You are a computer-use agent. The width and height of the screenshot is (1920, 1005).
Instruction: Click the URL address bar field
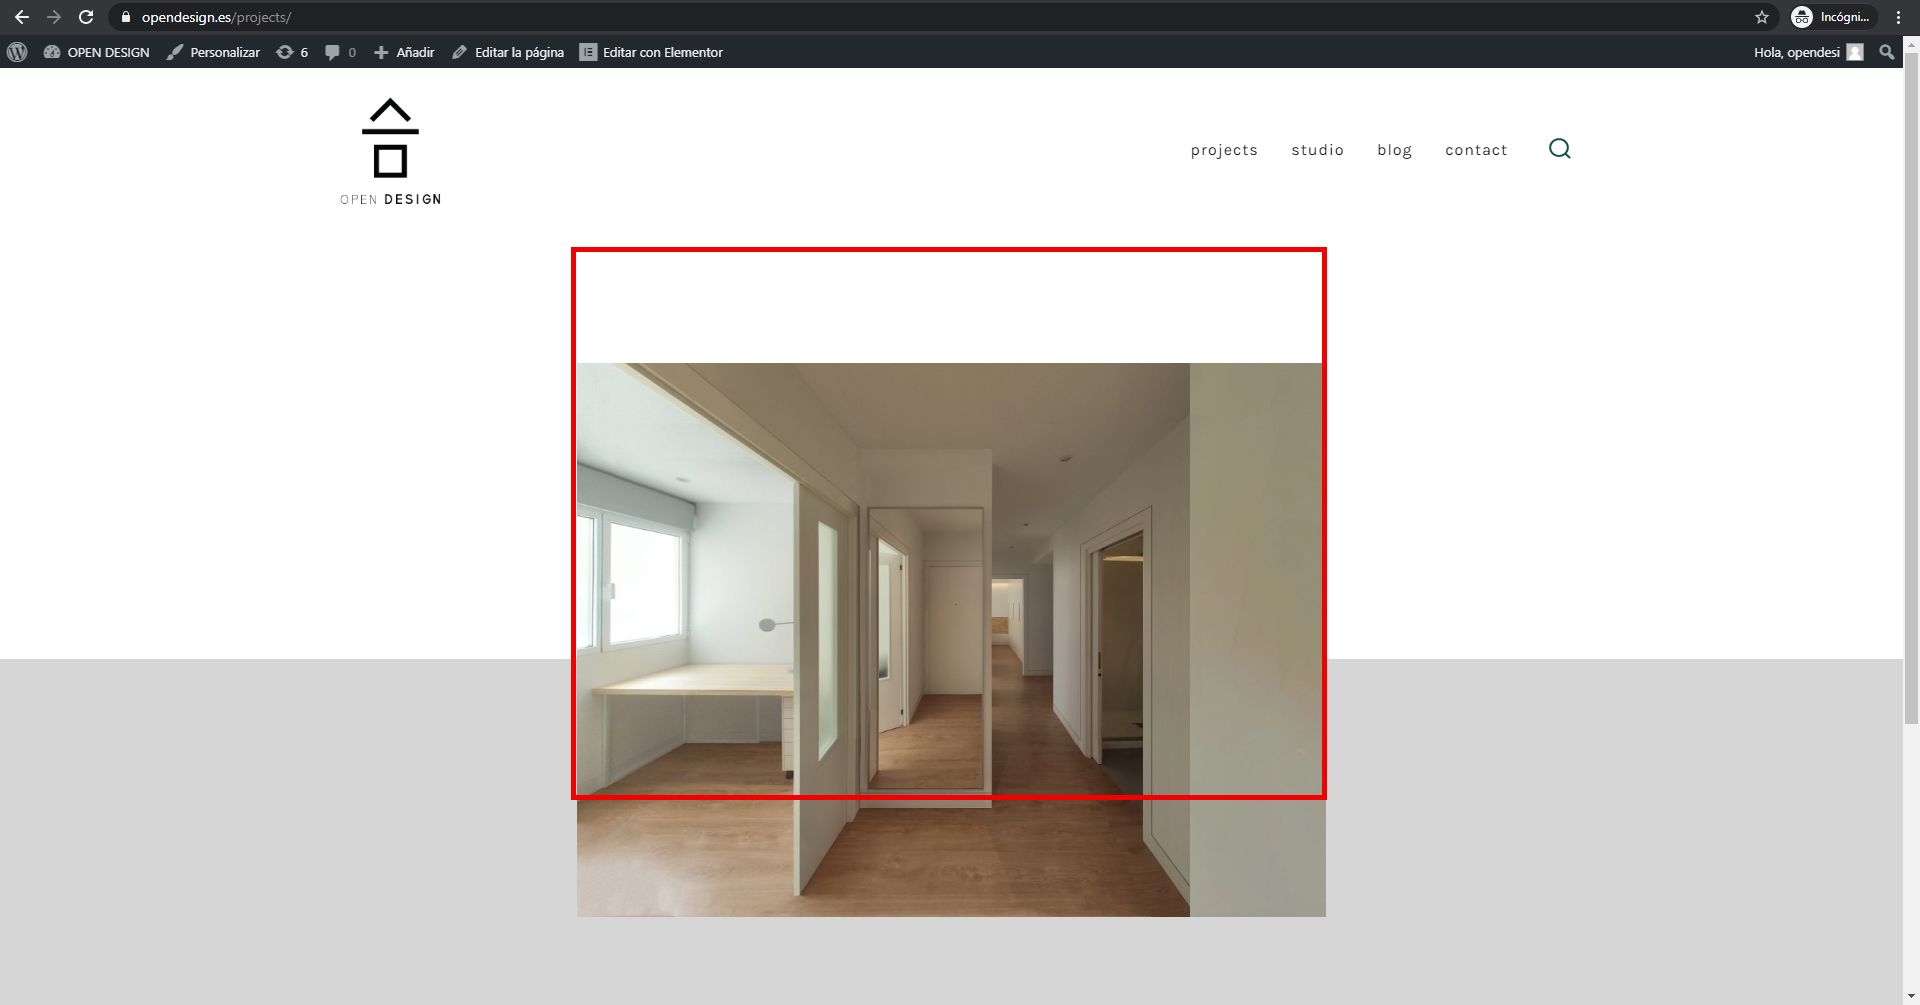[944, 17]
